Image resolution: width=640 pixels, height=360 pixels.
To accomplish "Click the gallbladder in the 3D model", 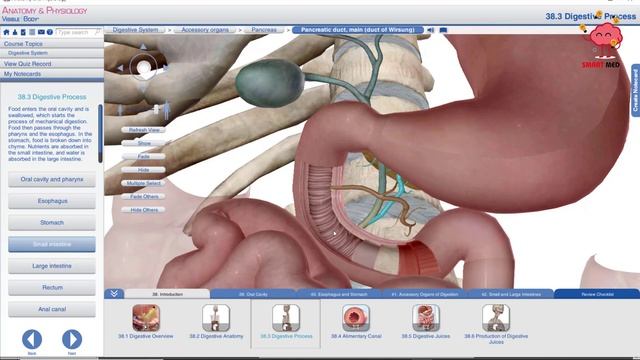I will 269,82.
